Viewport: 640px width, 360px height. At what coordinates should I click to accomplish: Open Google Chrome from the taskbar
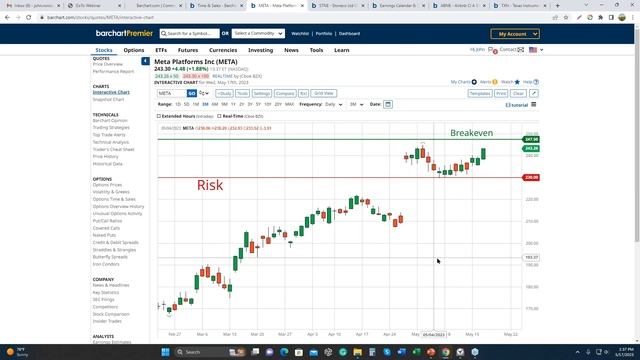pos(446,352)
